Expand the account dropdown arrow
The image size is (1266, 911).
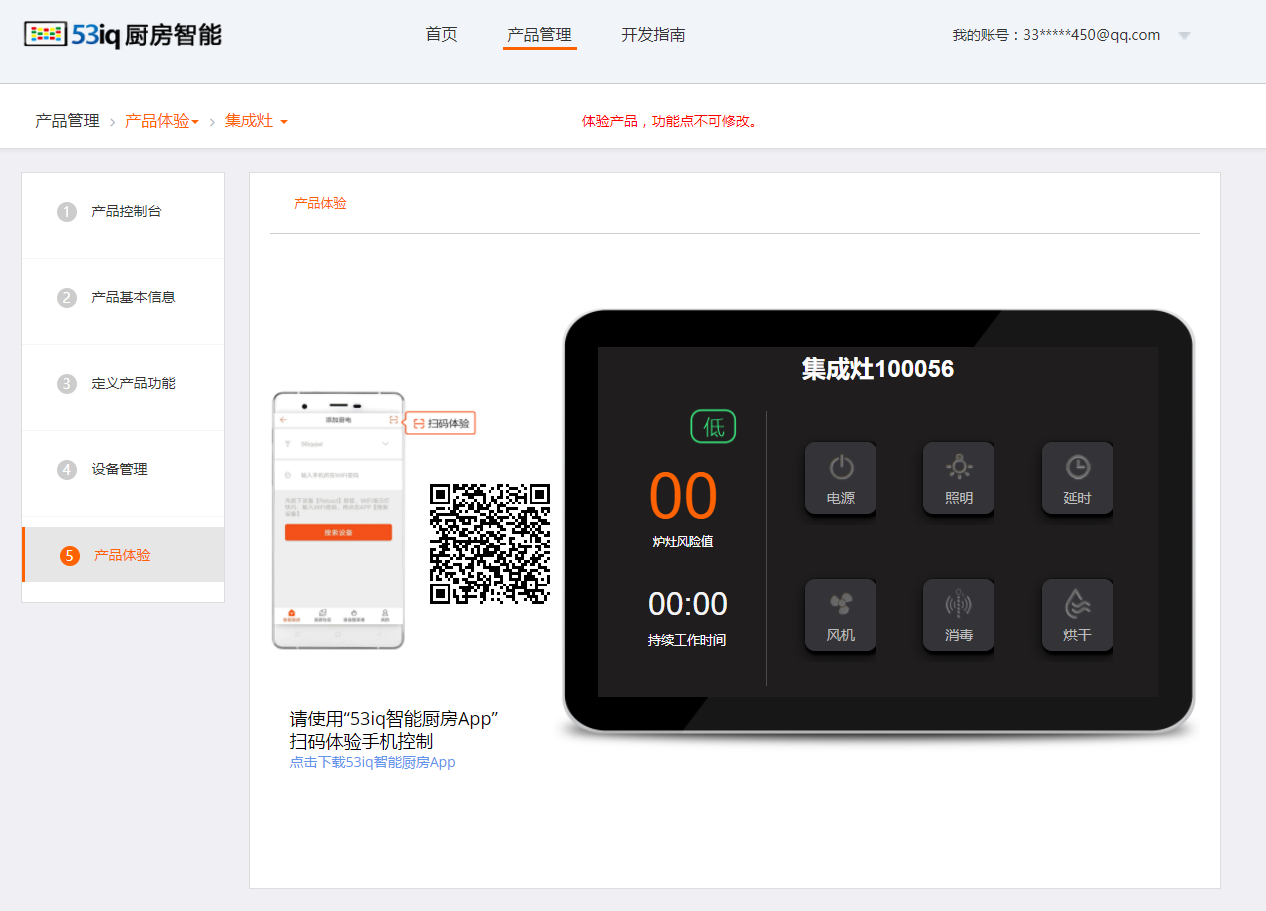coord(1184,36)
